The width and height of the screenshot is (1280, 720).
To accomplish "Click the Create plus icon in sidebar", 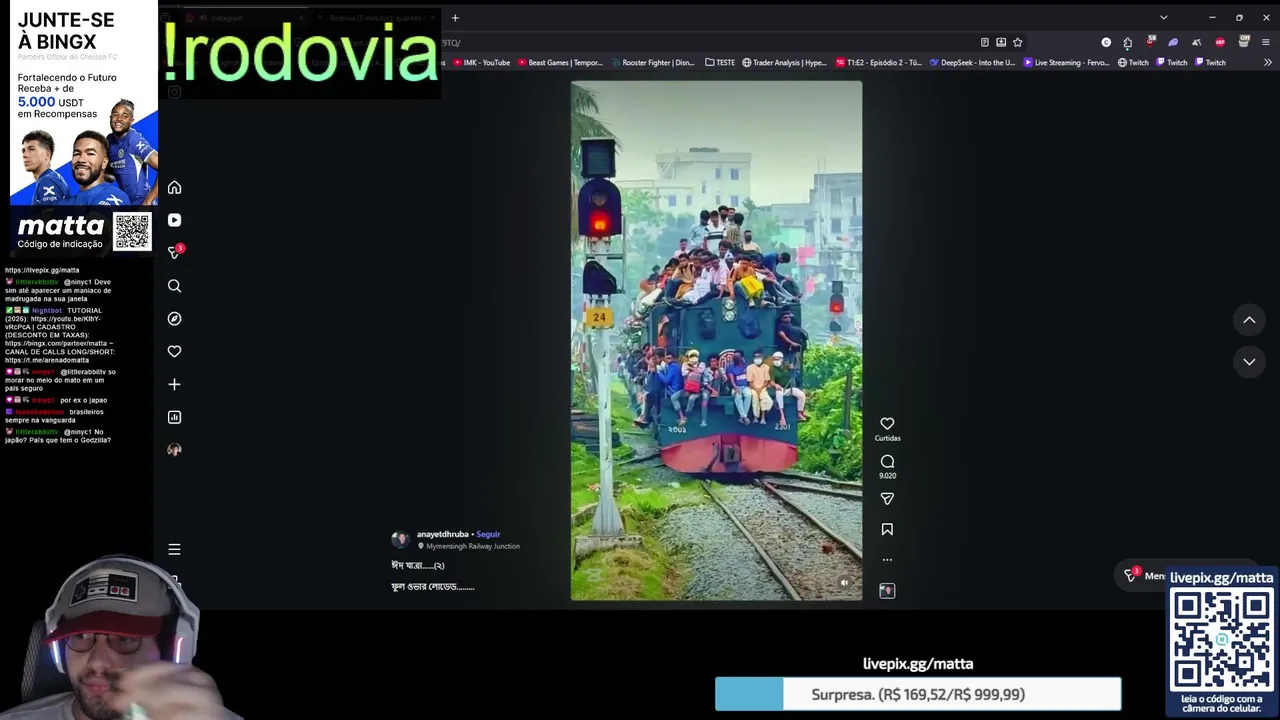I will point(174,384).
